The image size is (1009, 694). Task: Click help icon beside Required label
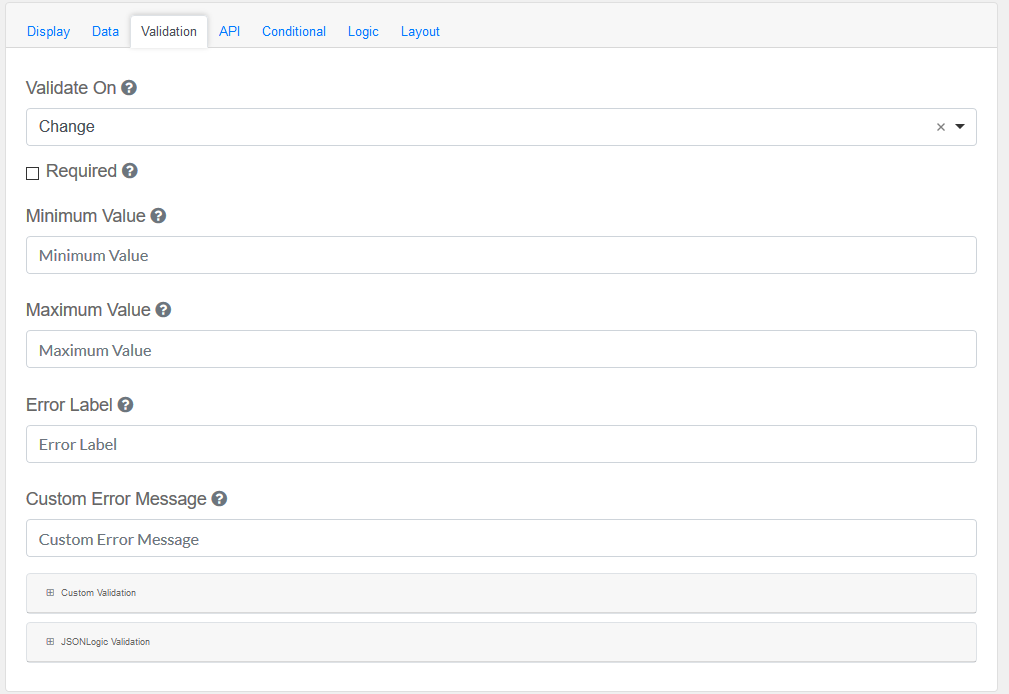click(x=130, y=171)
